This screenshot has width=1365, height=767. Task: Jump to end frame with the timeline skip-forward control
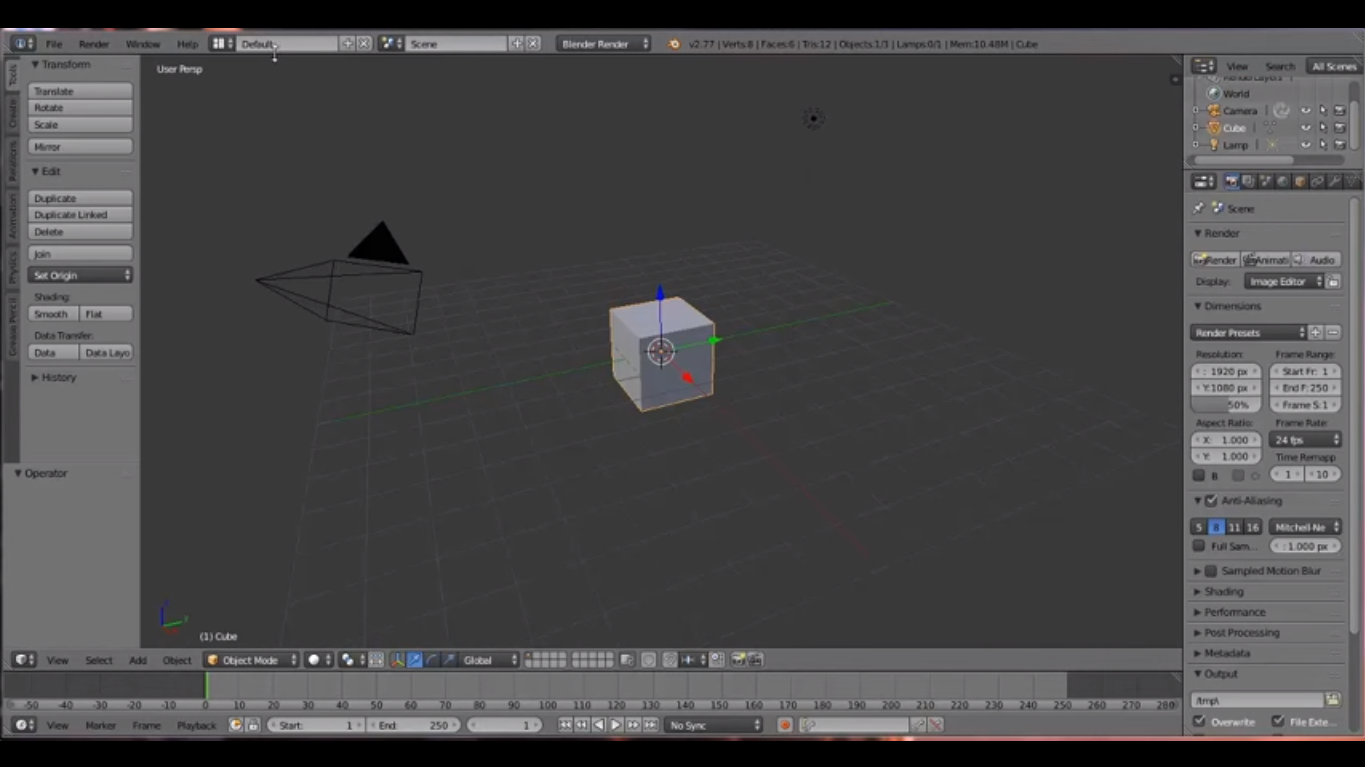point(650,724)
